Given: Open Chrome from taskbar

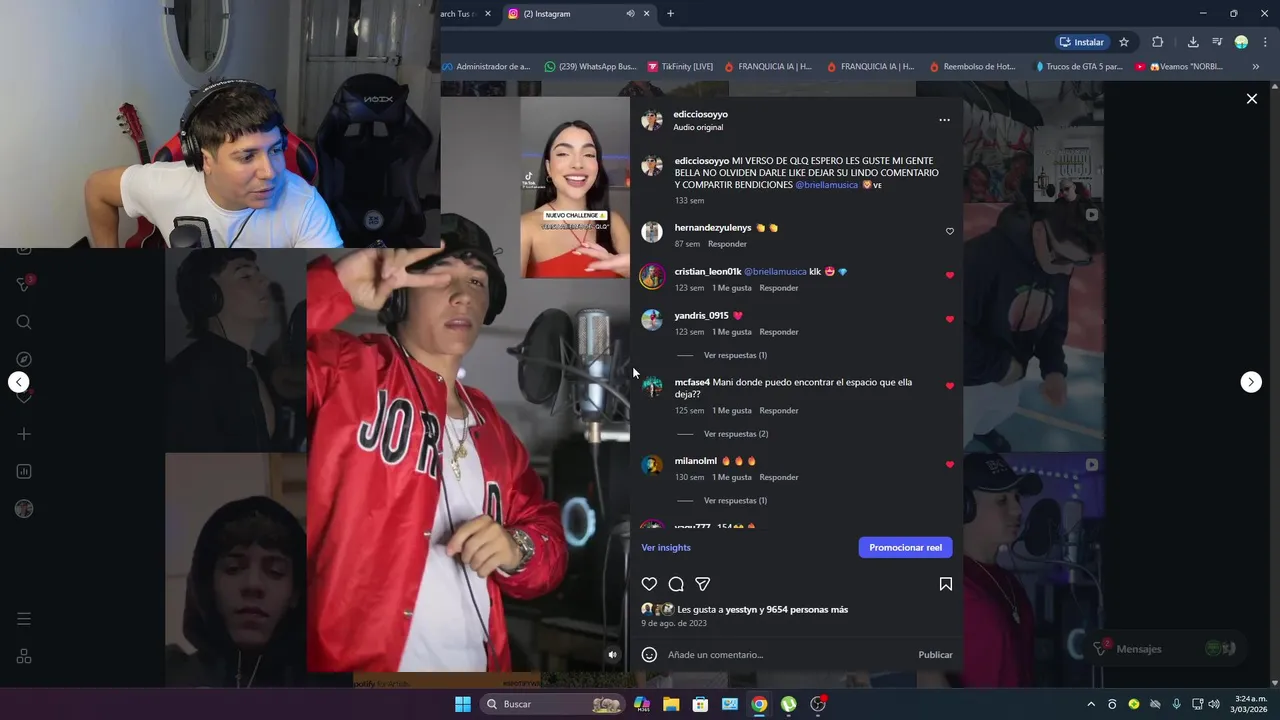Looking at the screenshot, I should click(x=759, y=704).
